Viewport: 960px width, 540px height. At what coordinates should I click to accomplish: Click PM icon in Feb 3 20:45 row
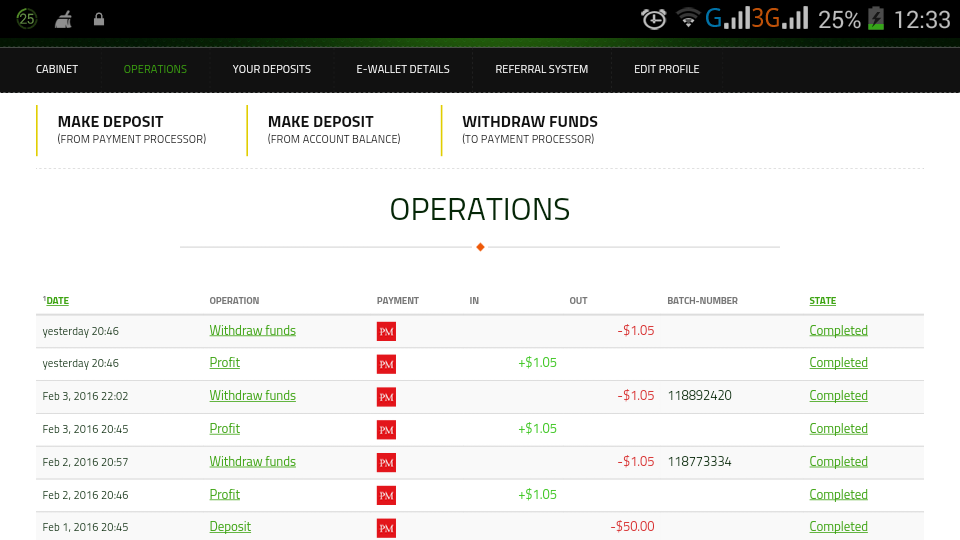click(386, 429)
